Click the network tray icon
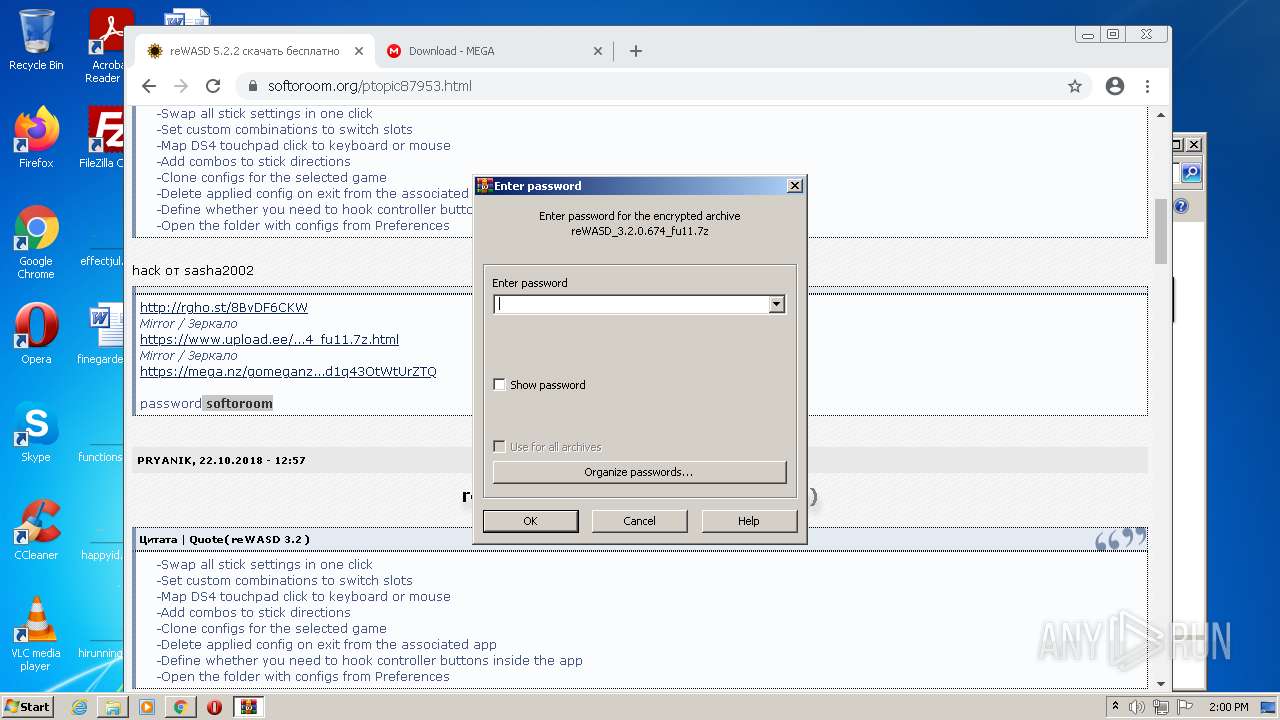 tap(1160, 707)
